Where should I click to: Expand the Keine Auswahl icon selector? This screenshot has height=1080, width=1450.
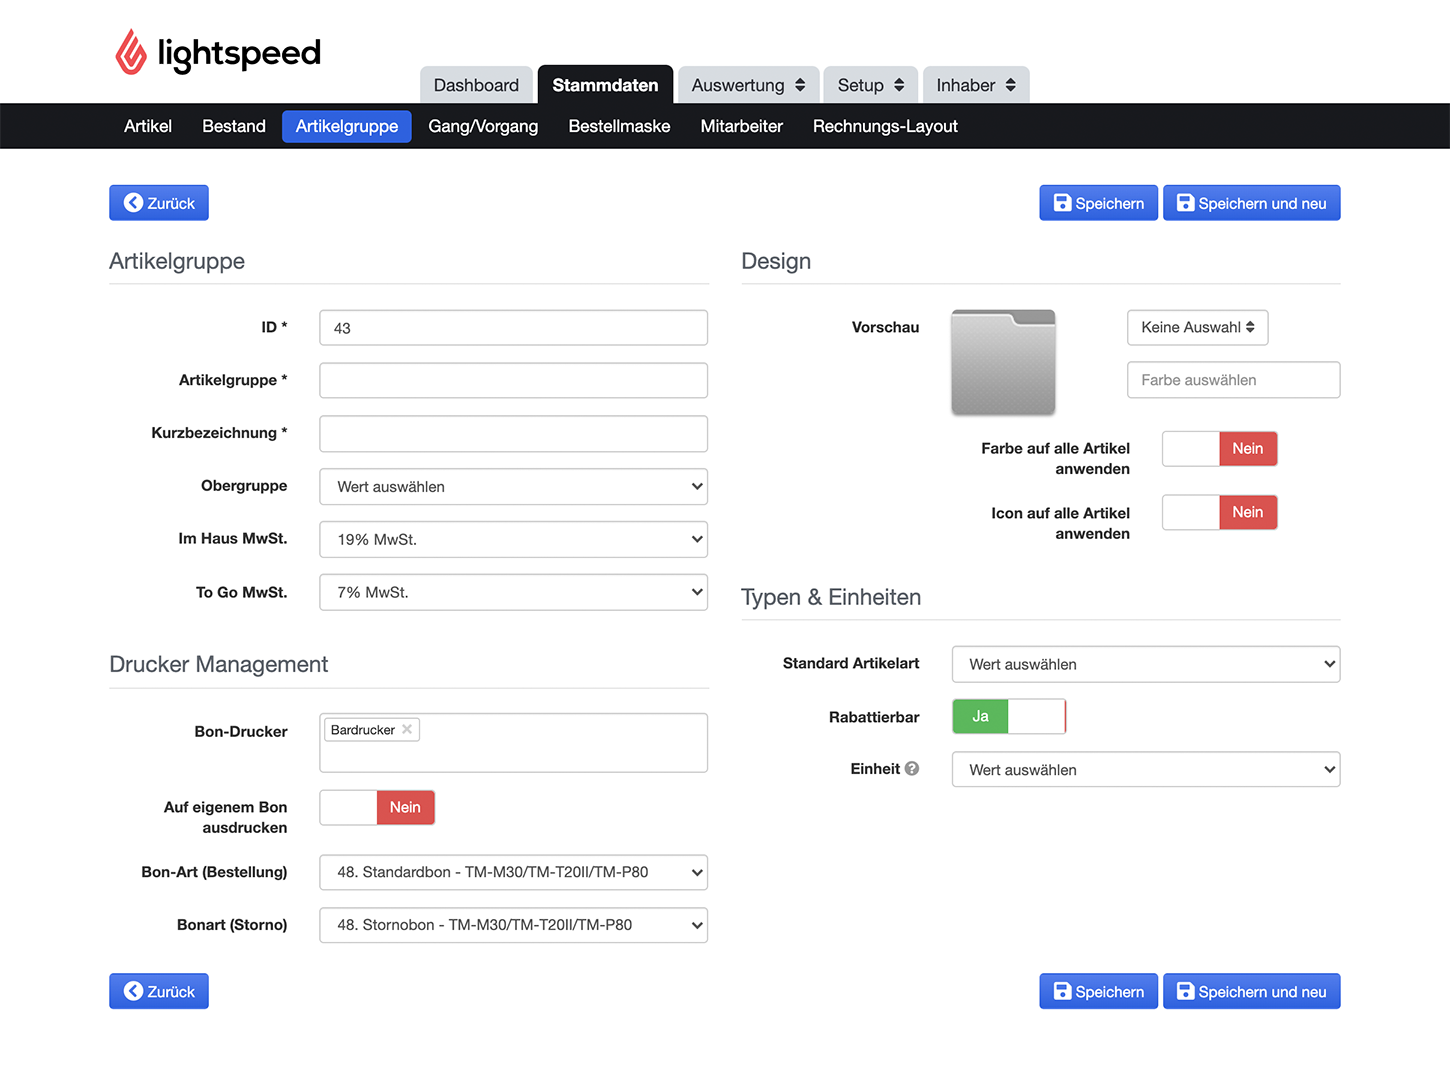(x=1197, y=328)
